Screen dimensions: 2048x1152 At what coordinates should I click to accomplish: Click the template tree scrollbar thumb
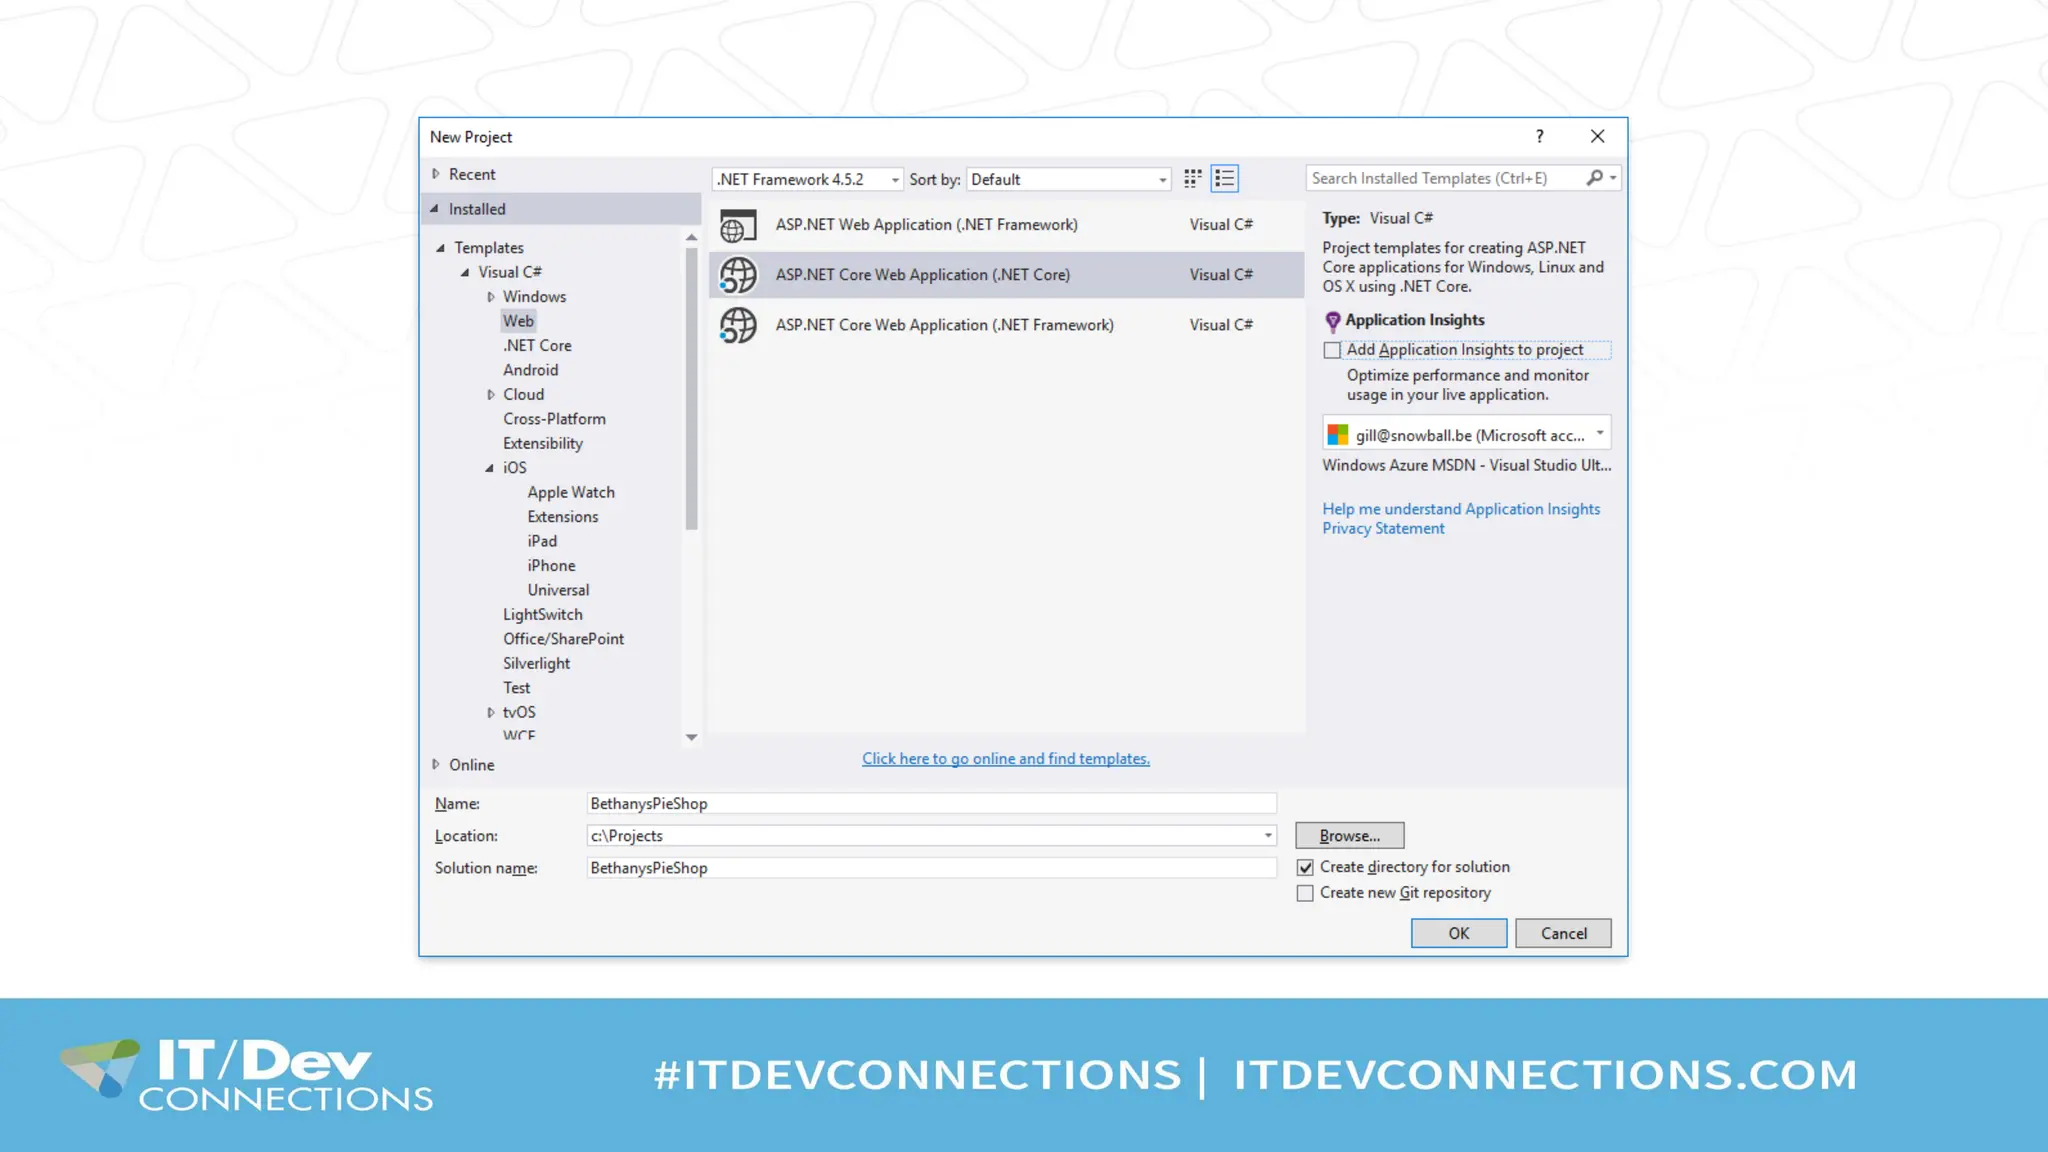click(690, 388)
